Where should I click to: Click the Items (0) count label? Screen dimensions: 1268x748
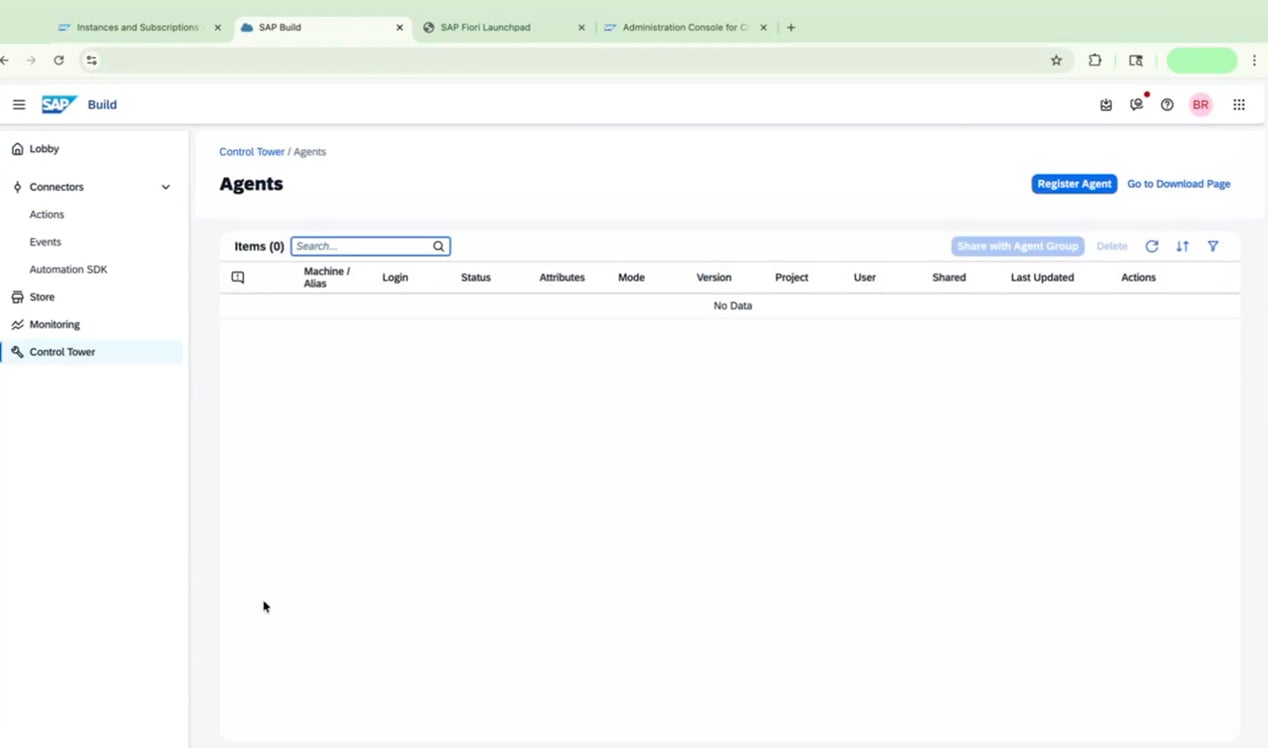coord(259,246)
